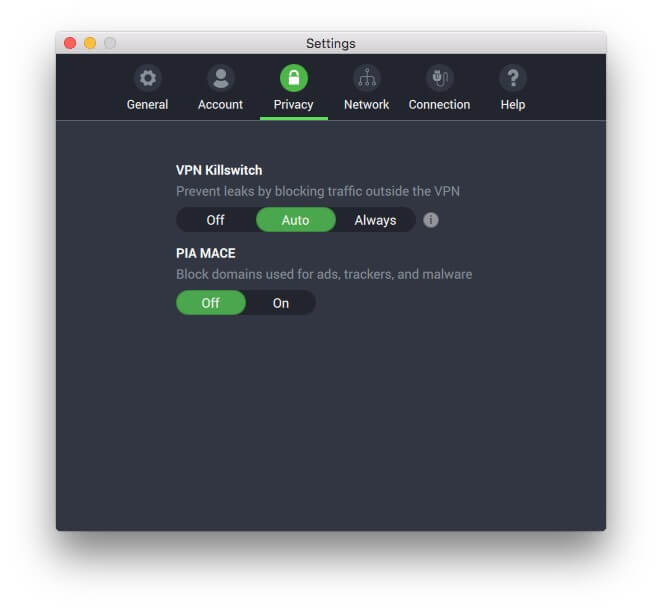Close the Settings window with red button

click(x=70, y=43)
